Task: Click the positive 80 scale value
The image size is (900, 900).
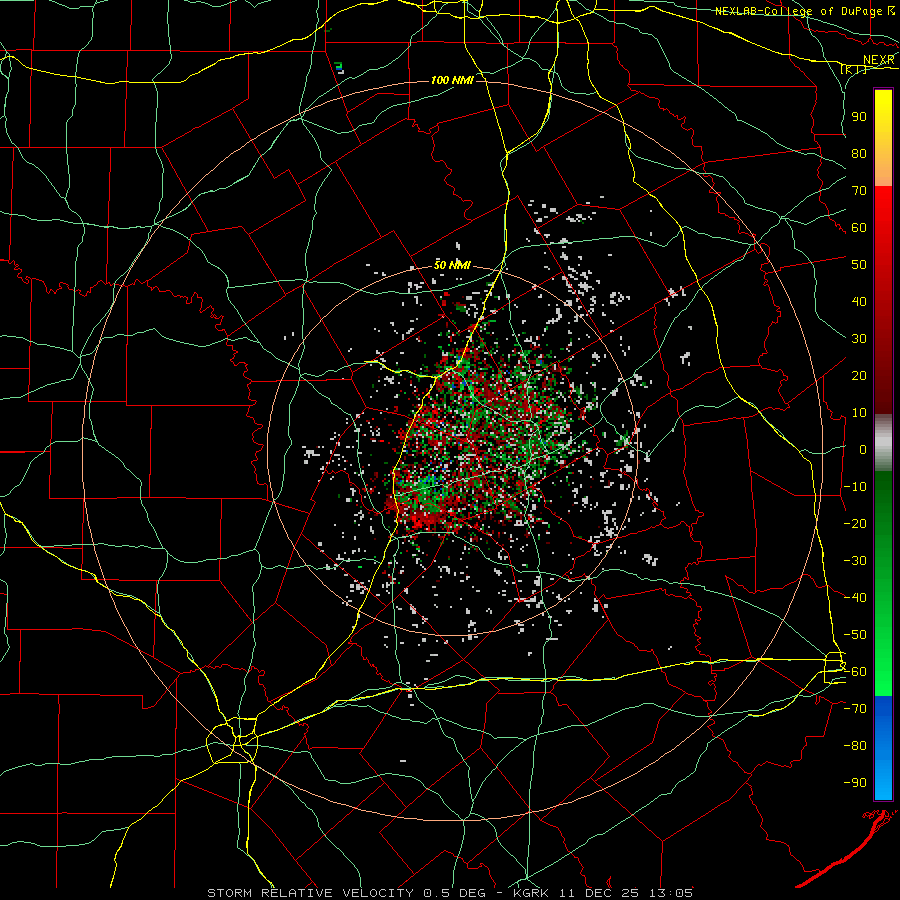Action: click(x=859, y=153)
